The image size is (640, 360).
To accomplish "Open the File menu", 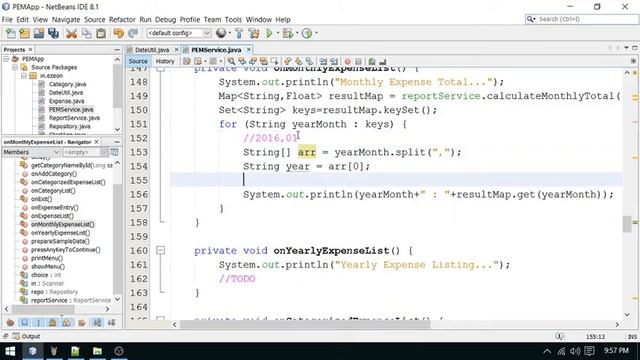I will [x=7, y=20].
